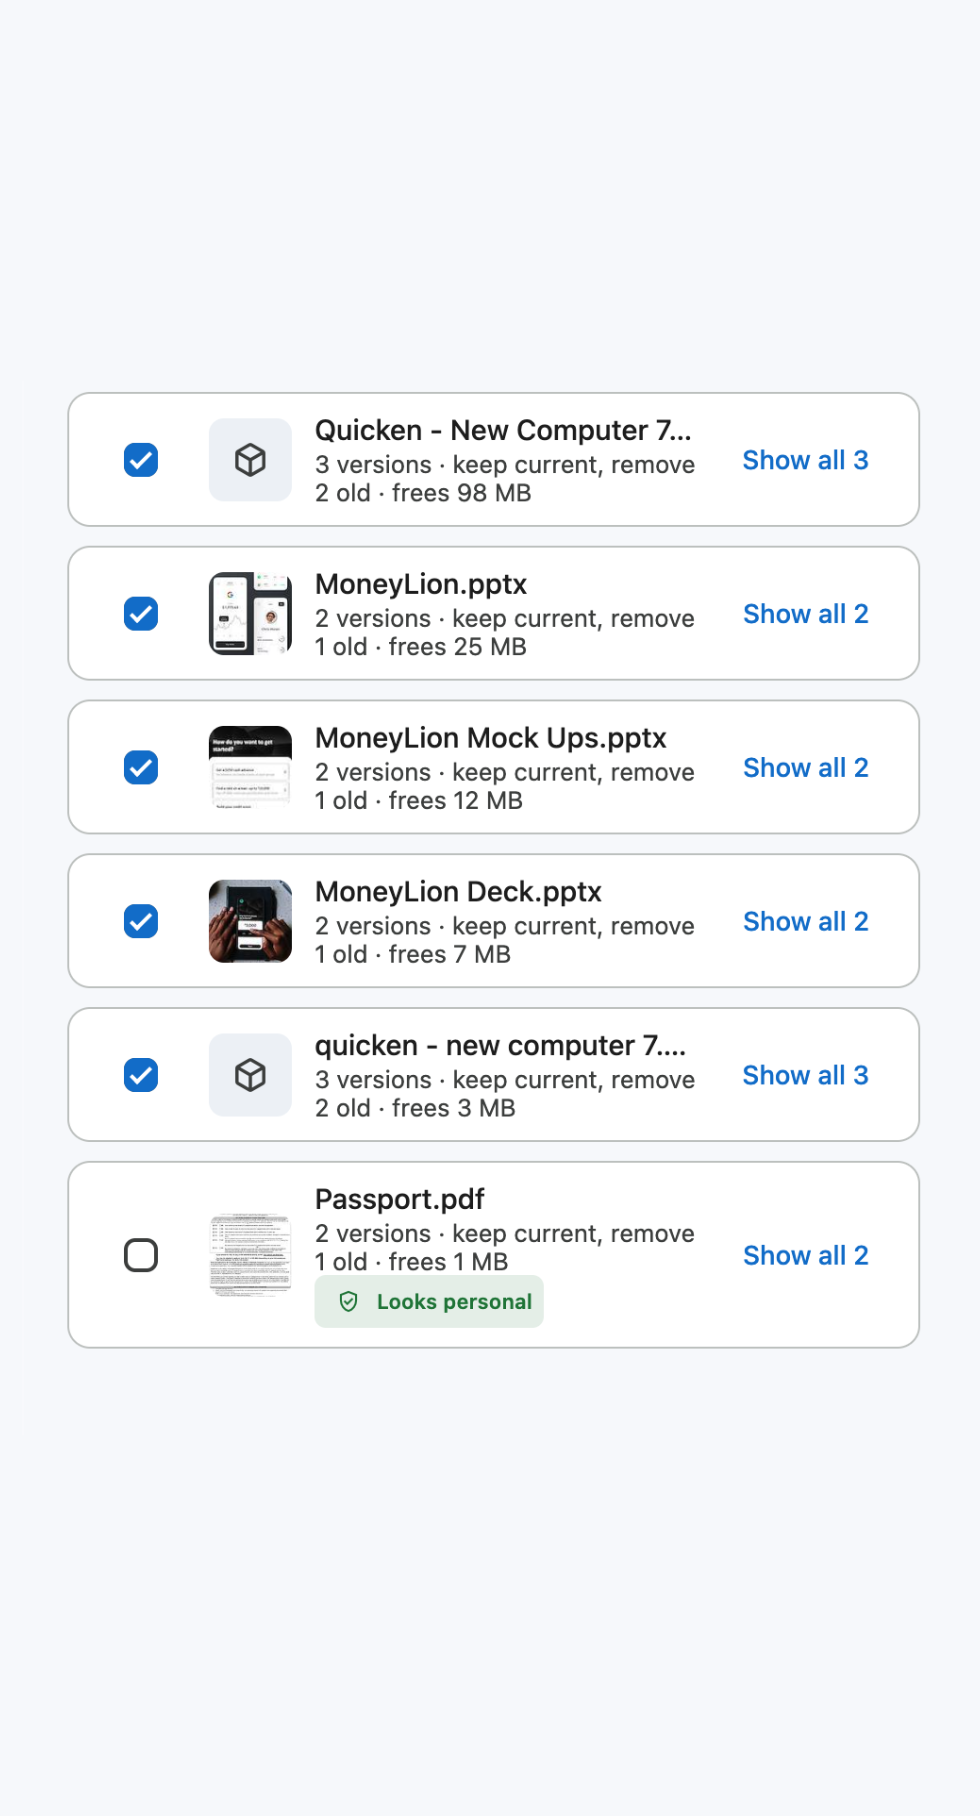Viewport: 980px width, 1816px height.
Task: Uncheck the MoneyLion Deck.pptx checkbox
Action: pyautogui.click(x=141, y=921)
